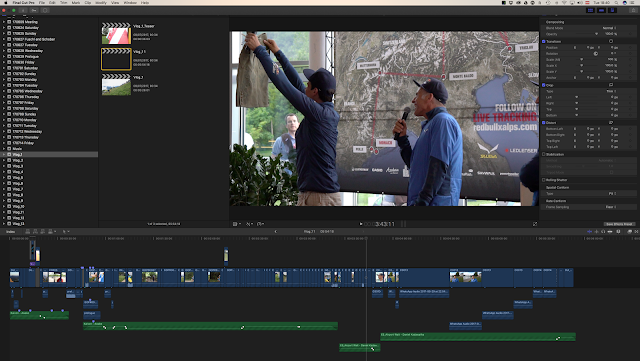The height and width of the screenshot is (361, 640).
Task: Open Spotlight search in menu bar
Action: pyautogui.click(x=616, y=2)
